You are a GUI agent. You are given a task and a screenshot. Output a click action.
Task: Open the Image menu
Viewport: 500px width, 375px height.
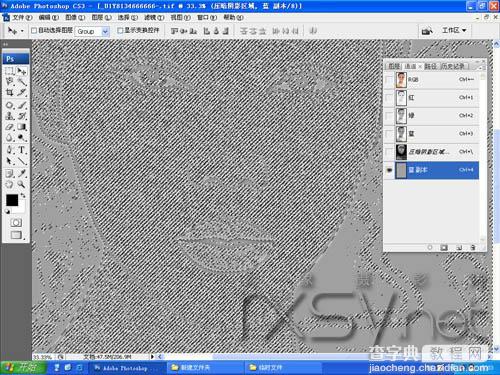75,17
